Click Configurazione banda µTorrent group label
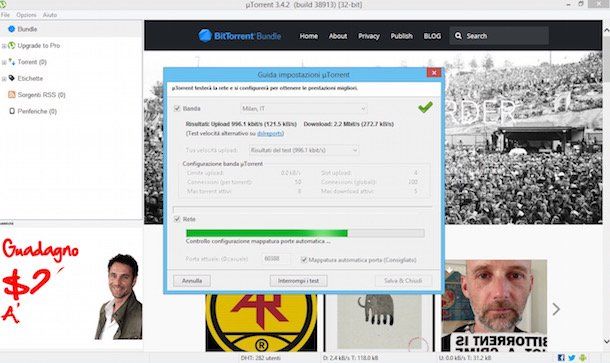610x363 pixels. point(223,164)
